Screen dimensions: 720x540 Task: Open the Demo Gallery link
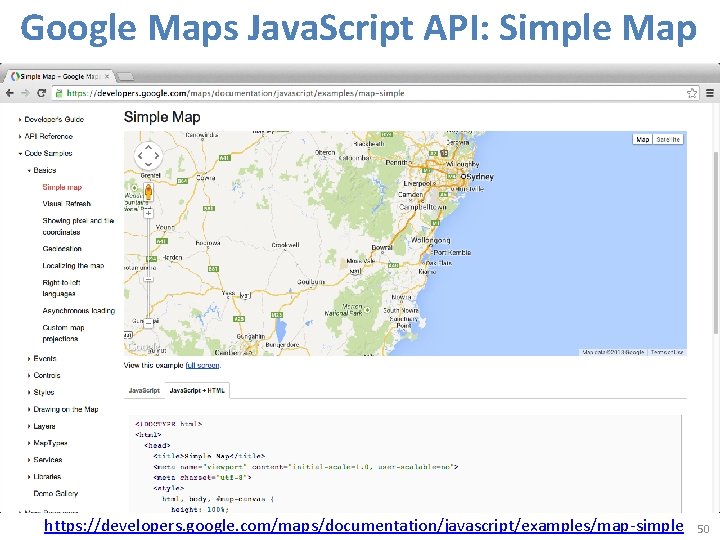click(x=56, y=494)
